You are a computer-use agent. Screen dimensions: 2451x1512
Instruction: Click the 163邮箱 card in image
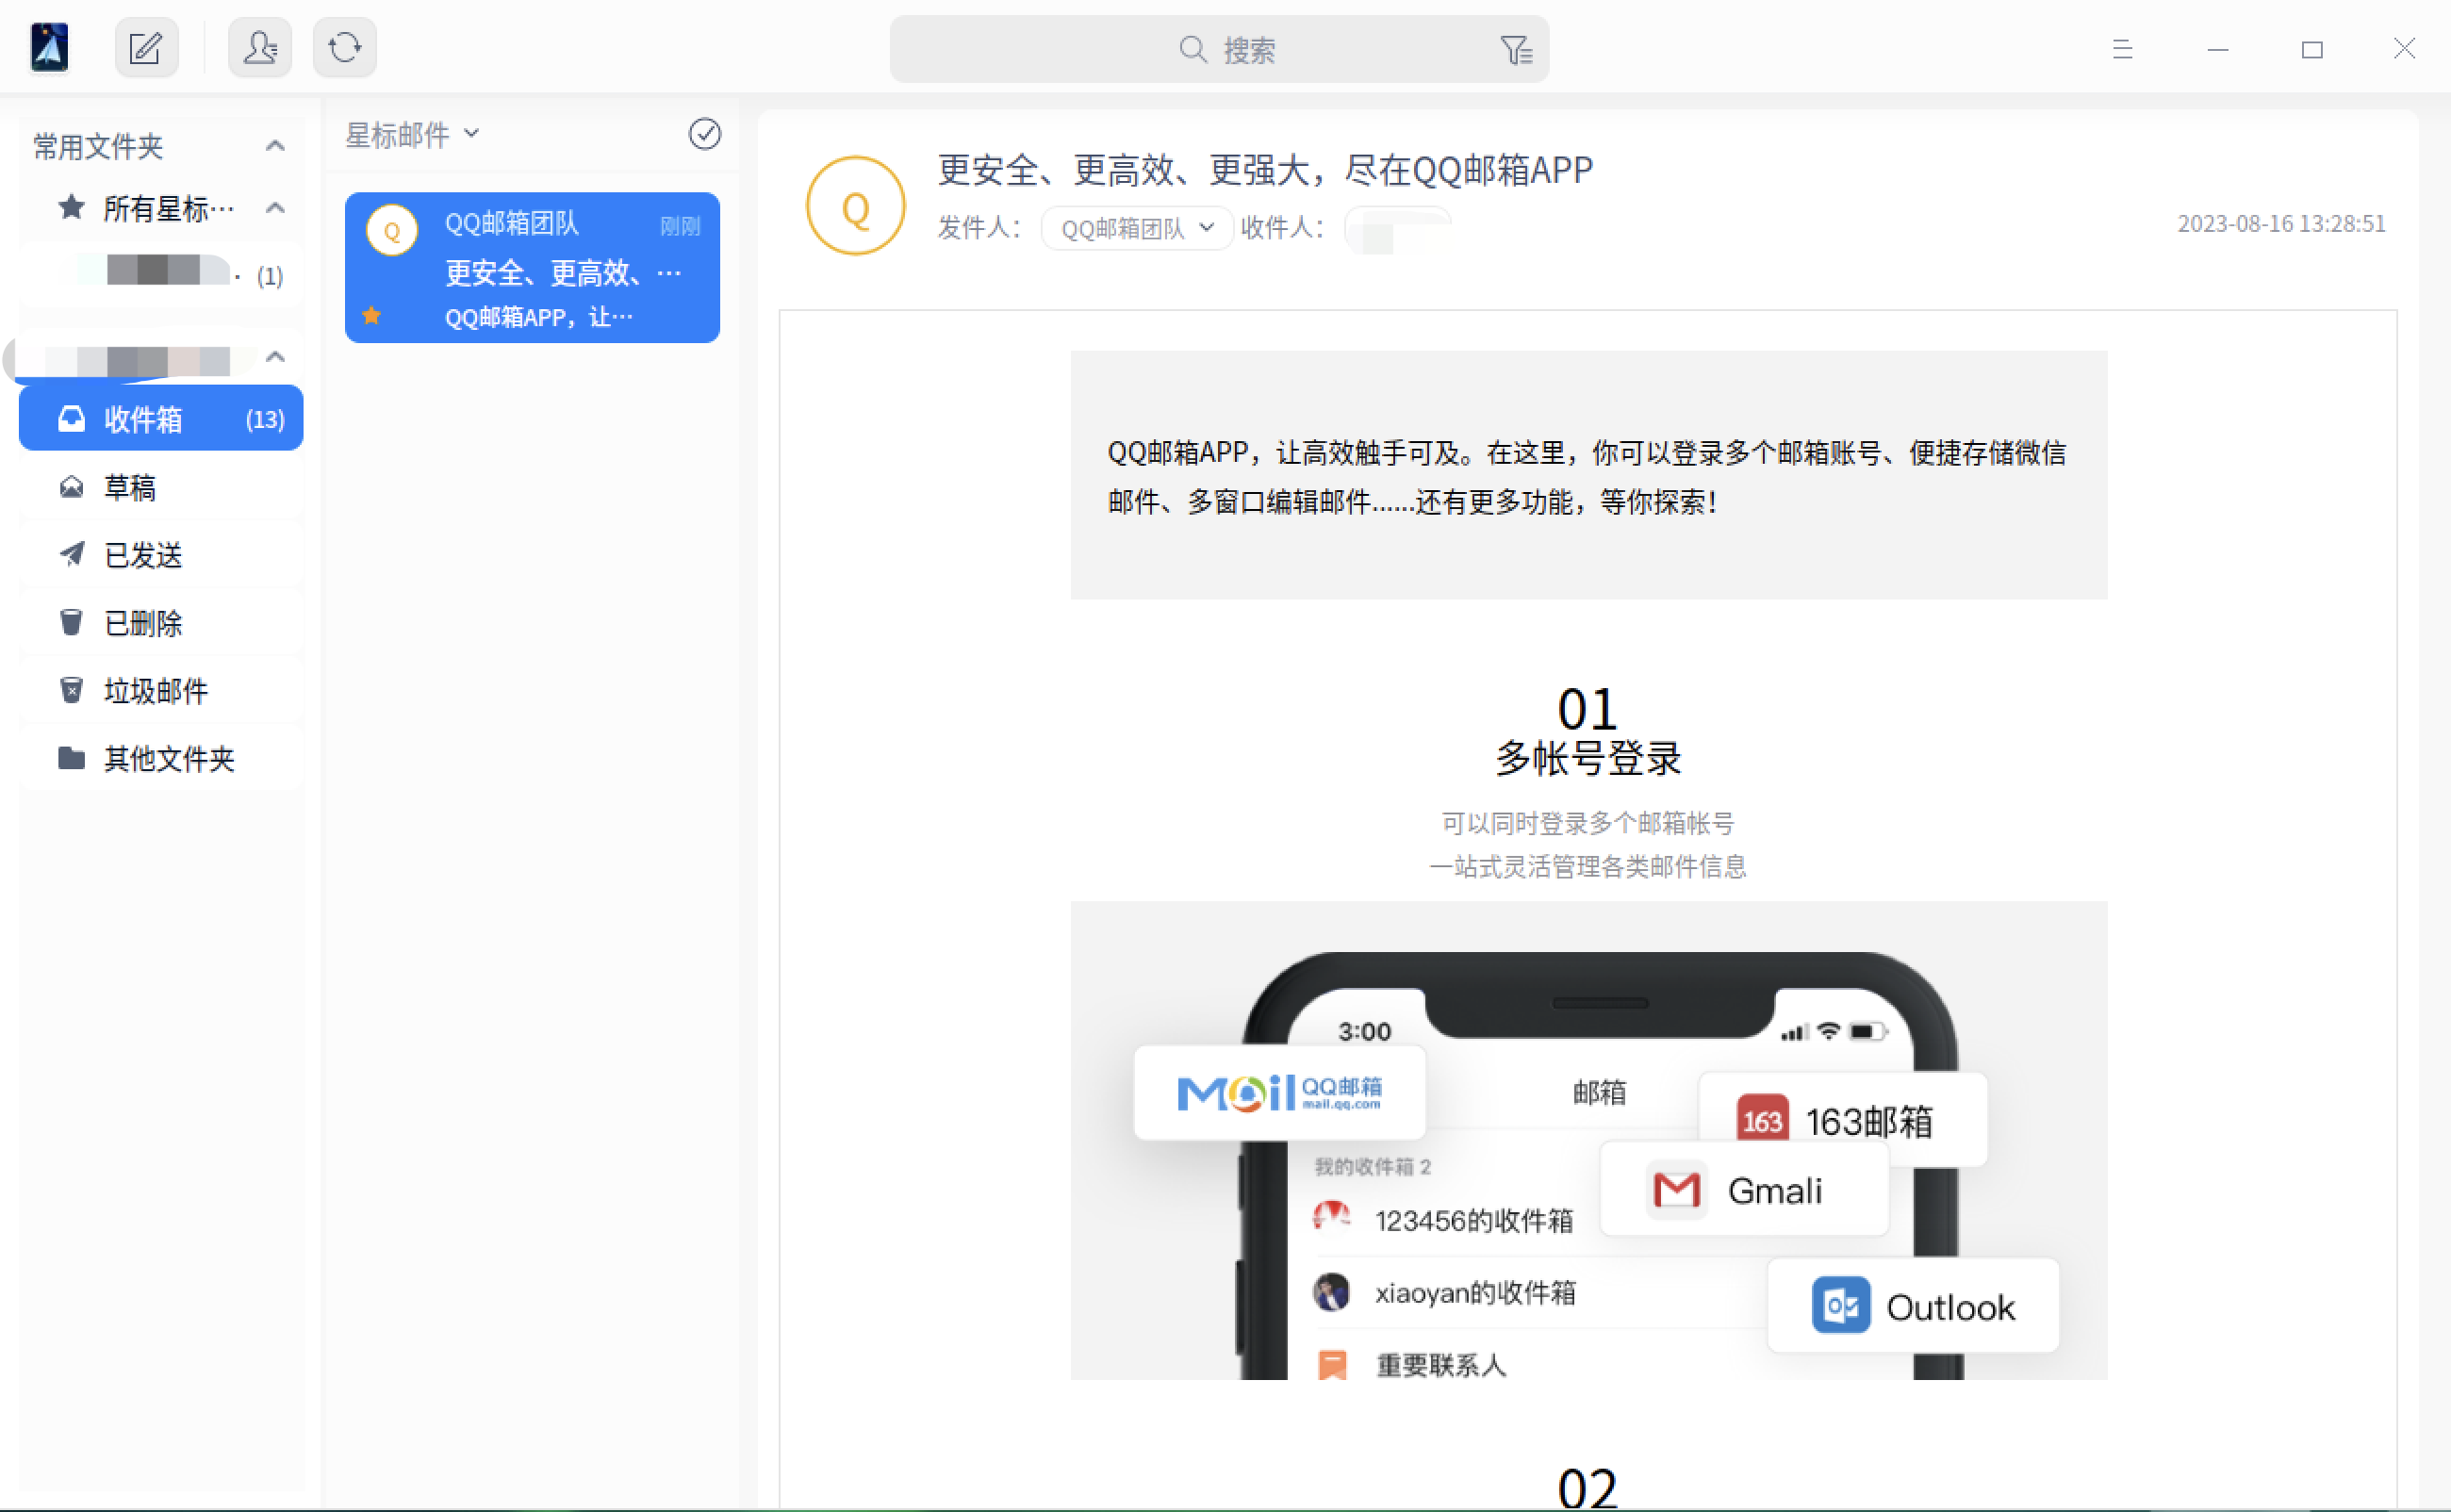tap(1843, 1119)
